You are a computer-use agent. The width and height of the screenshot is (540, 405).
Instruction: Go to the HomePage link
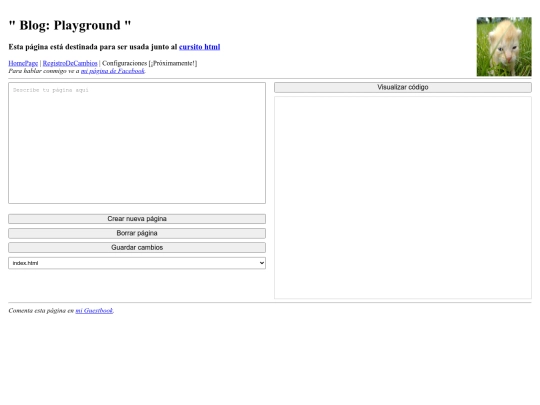coord(23,63)
